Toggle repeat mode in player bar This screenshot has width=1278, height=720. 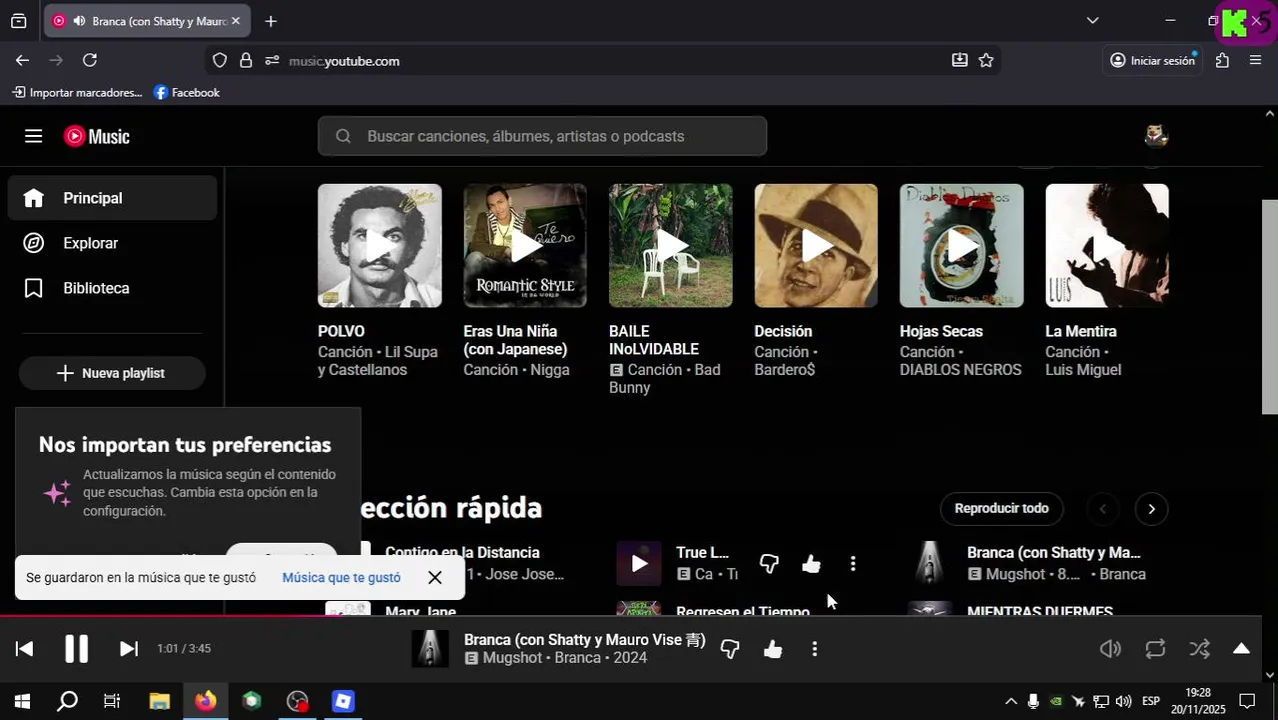(x=1155, y=649)
